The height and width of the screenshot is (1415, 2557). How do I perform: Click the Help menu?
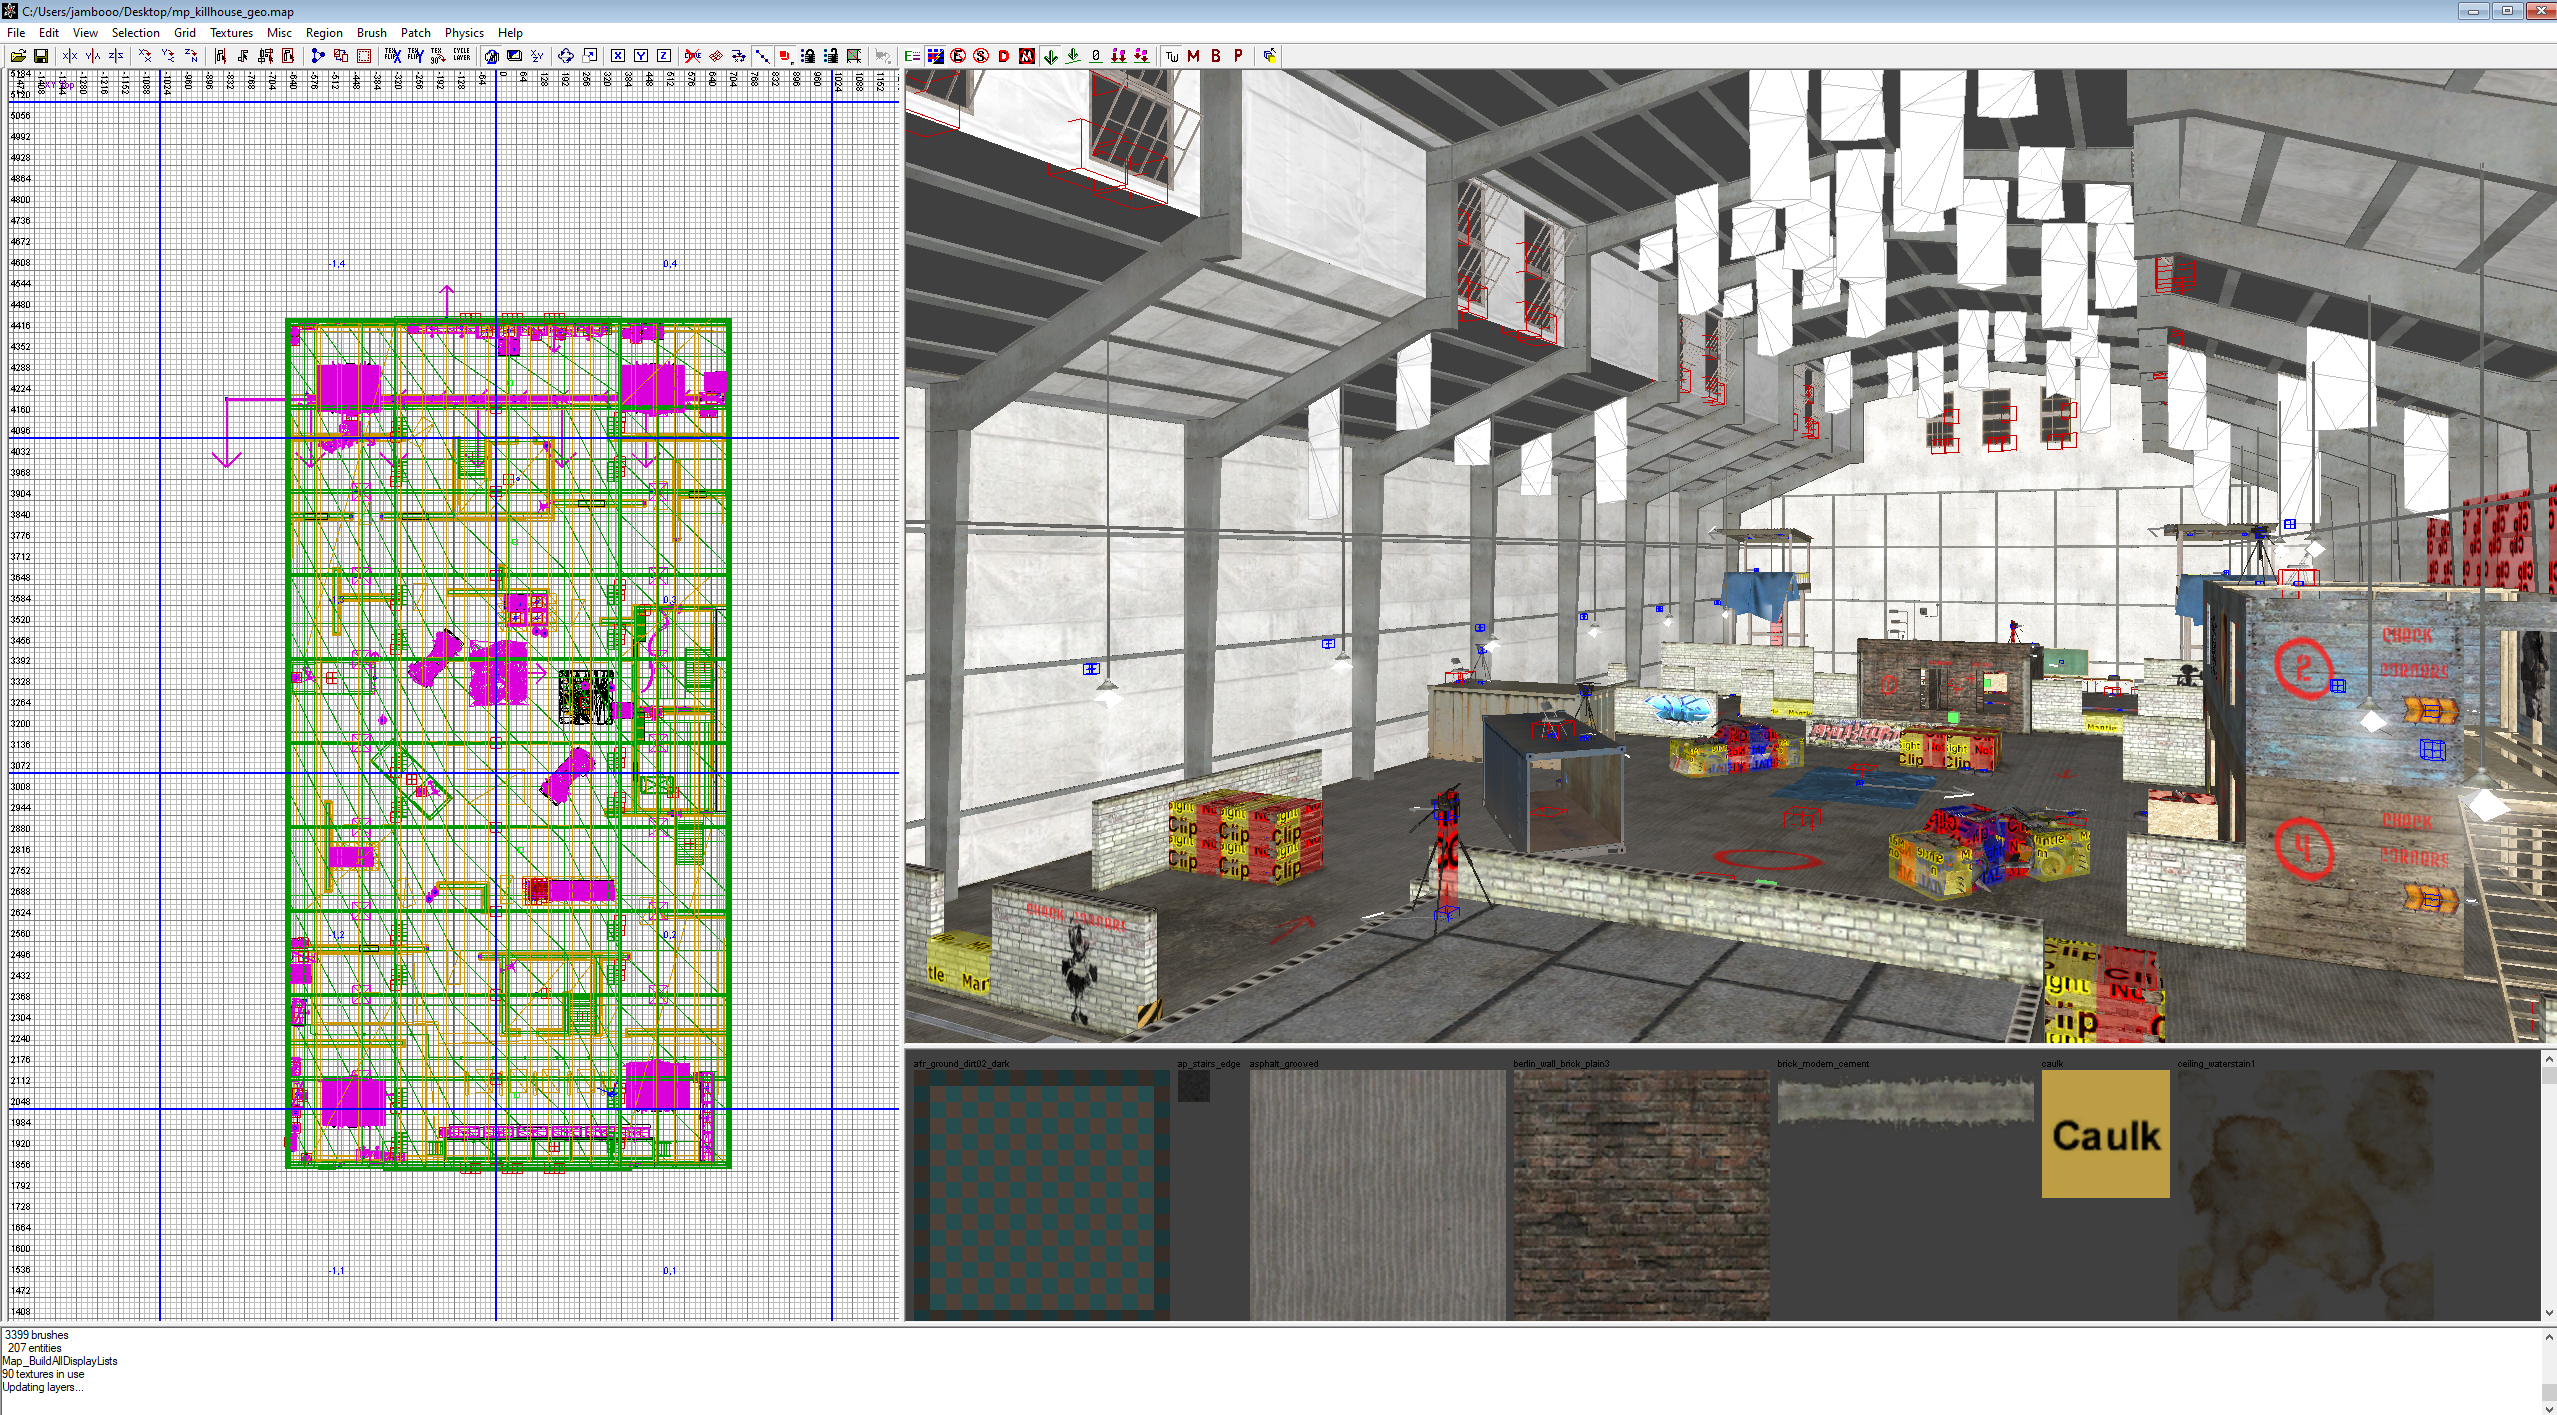click(x=510, y=33)
